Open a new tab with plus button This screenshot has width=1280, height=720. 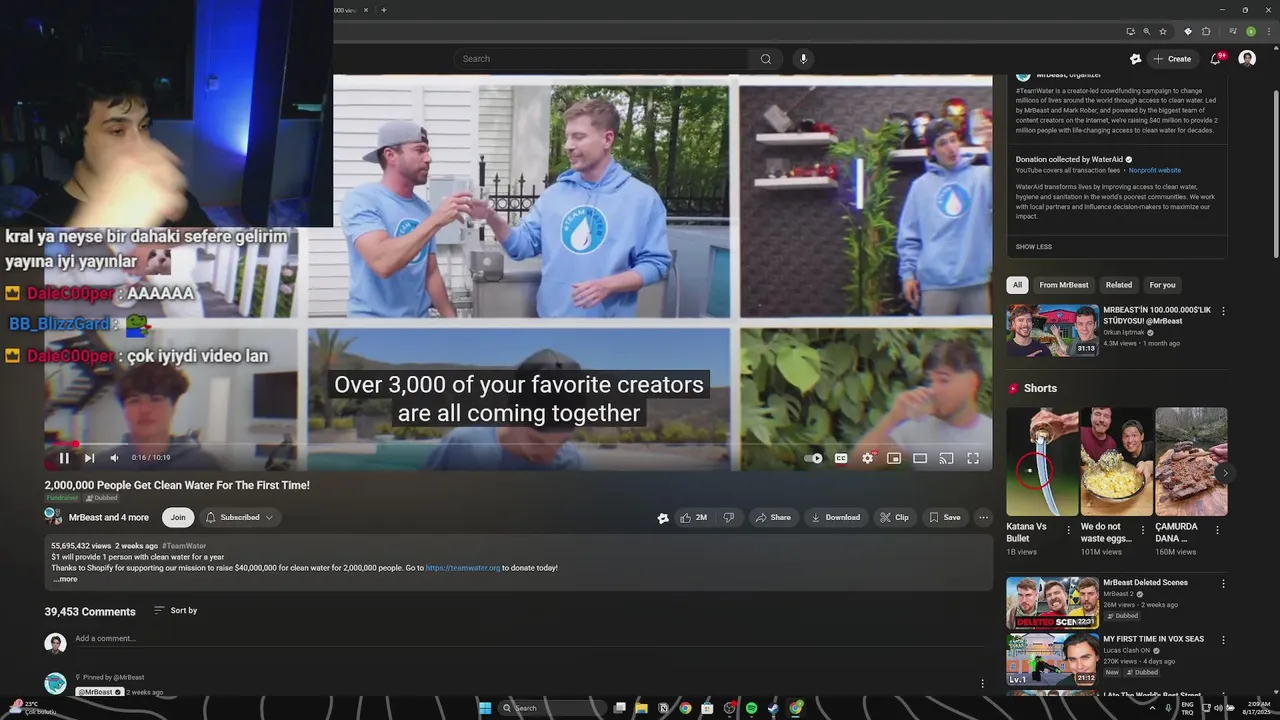[x=384, y=10]
